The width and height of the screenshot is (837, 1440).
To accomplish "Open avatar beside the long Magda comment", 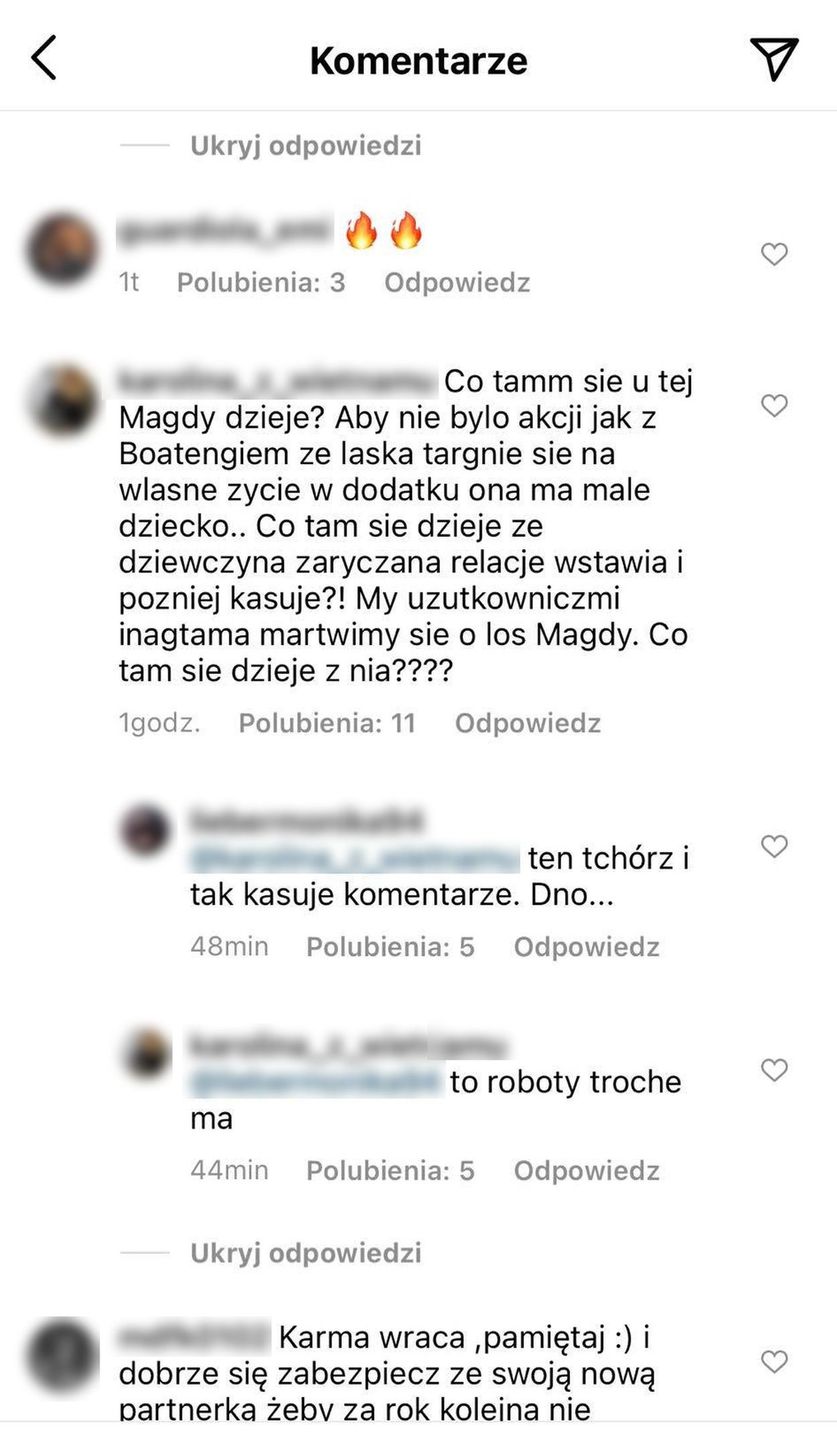I will 62,400.
